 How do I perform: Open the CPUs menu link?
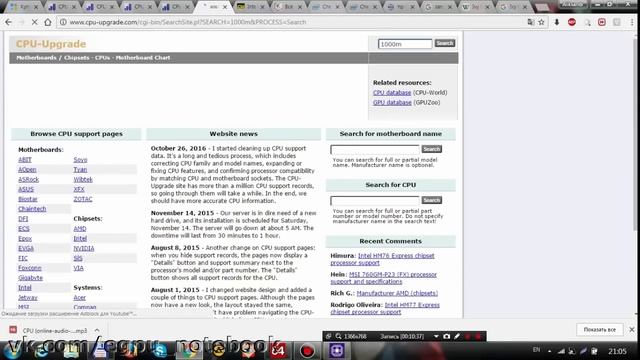pyautogui.click(x=102, y=58)
